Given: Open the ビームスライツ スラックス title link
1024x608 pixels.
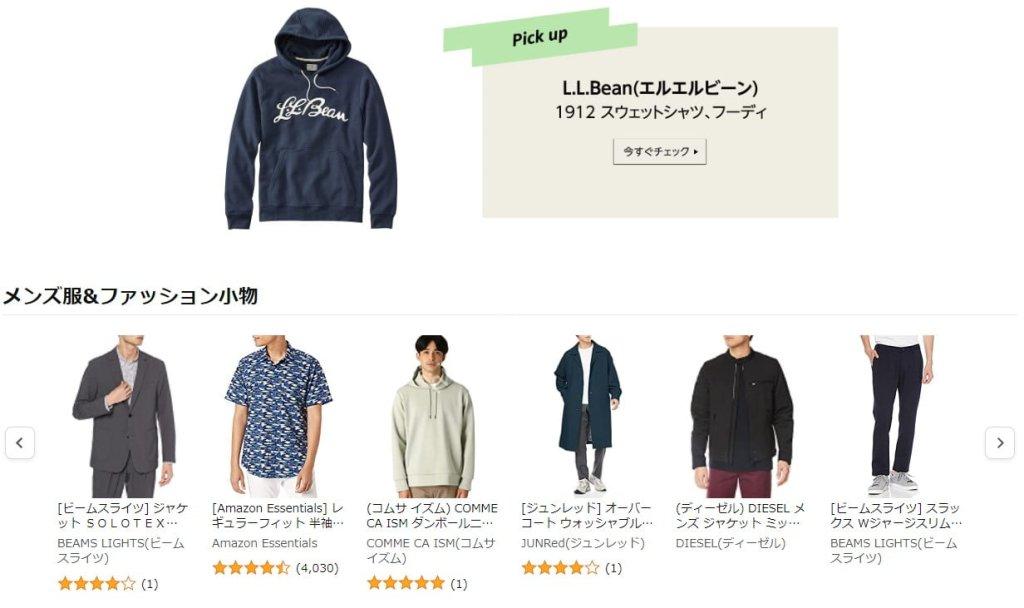Looking at the screenshot, I should tap(896, 515).
